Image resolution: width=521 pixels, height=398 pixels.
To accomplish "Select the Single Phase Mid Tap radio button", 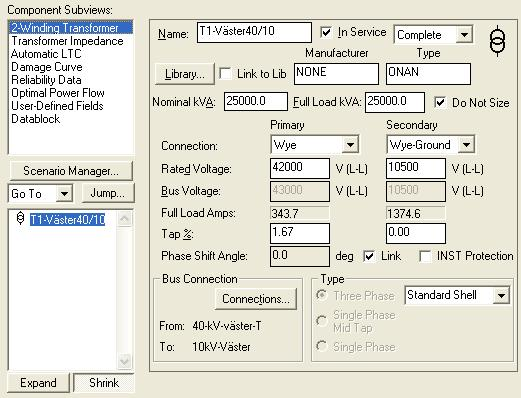I will click(322, 321).
